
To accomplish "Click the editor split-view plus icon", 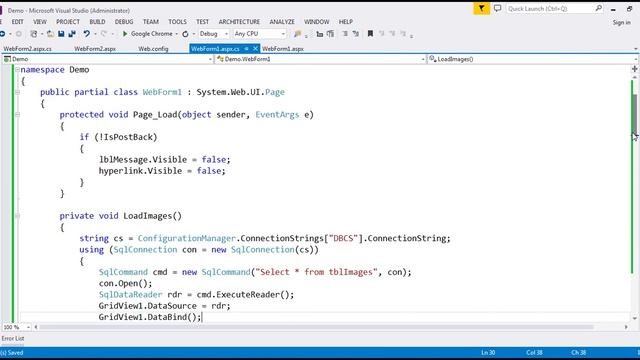I will tap(634, 69).
